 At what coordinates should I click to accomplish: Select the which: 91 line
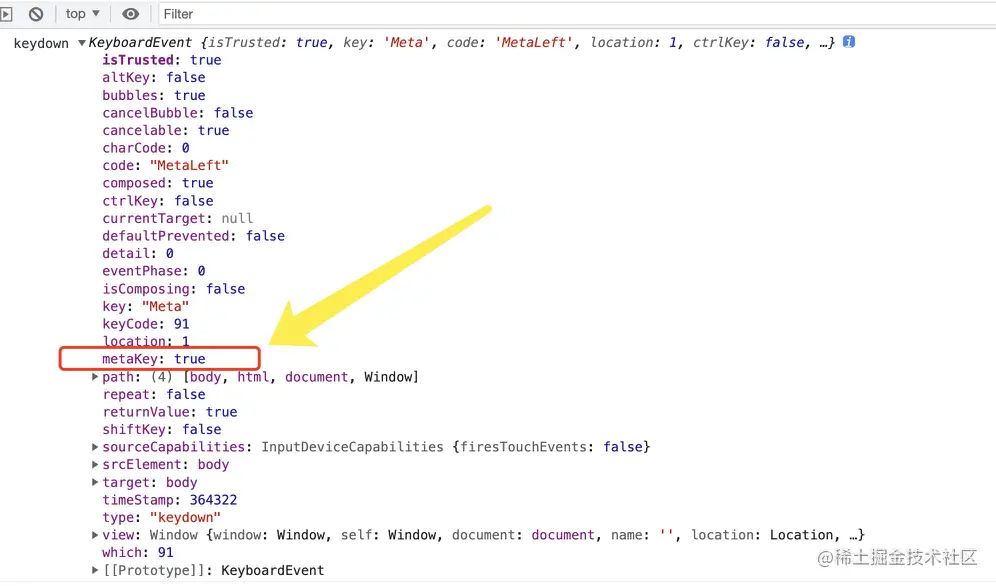coord(138,553)
